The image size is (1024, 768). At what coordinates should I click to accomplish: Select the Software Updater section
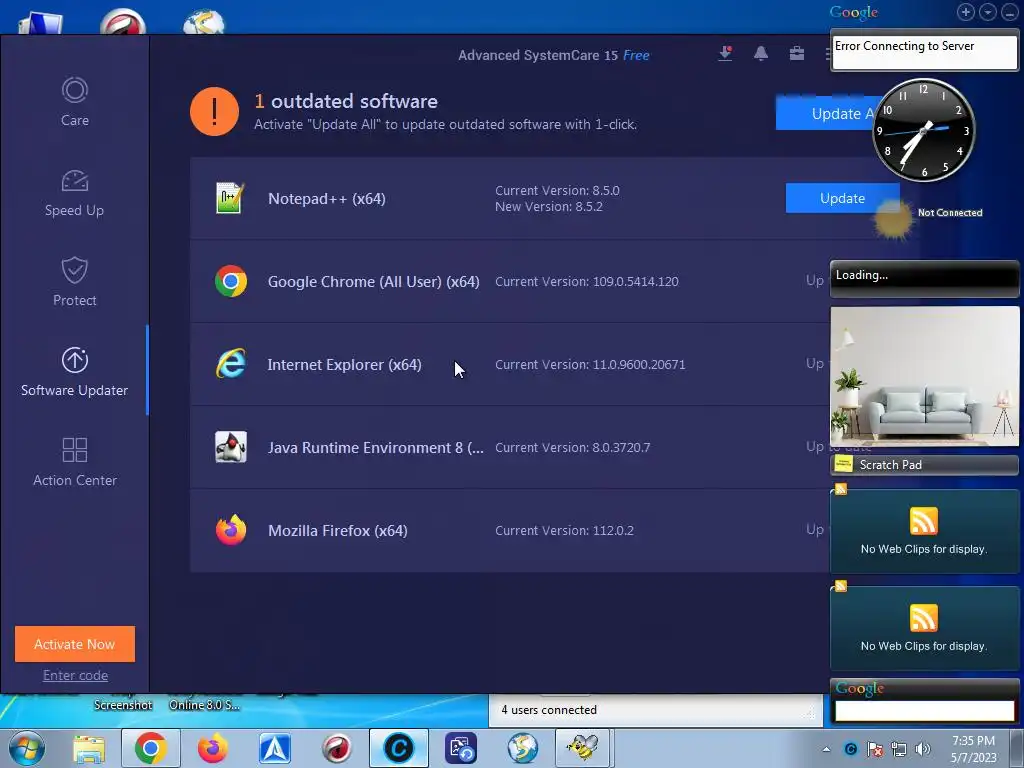[74, 372]
